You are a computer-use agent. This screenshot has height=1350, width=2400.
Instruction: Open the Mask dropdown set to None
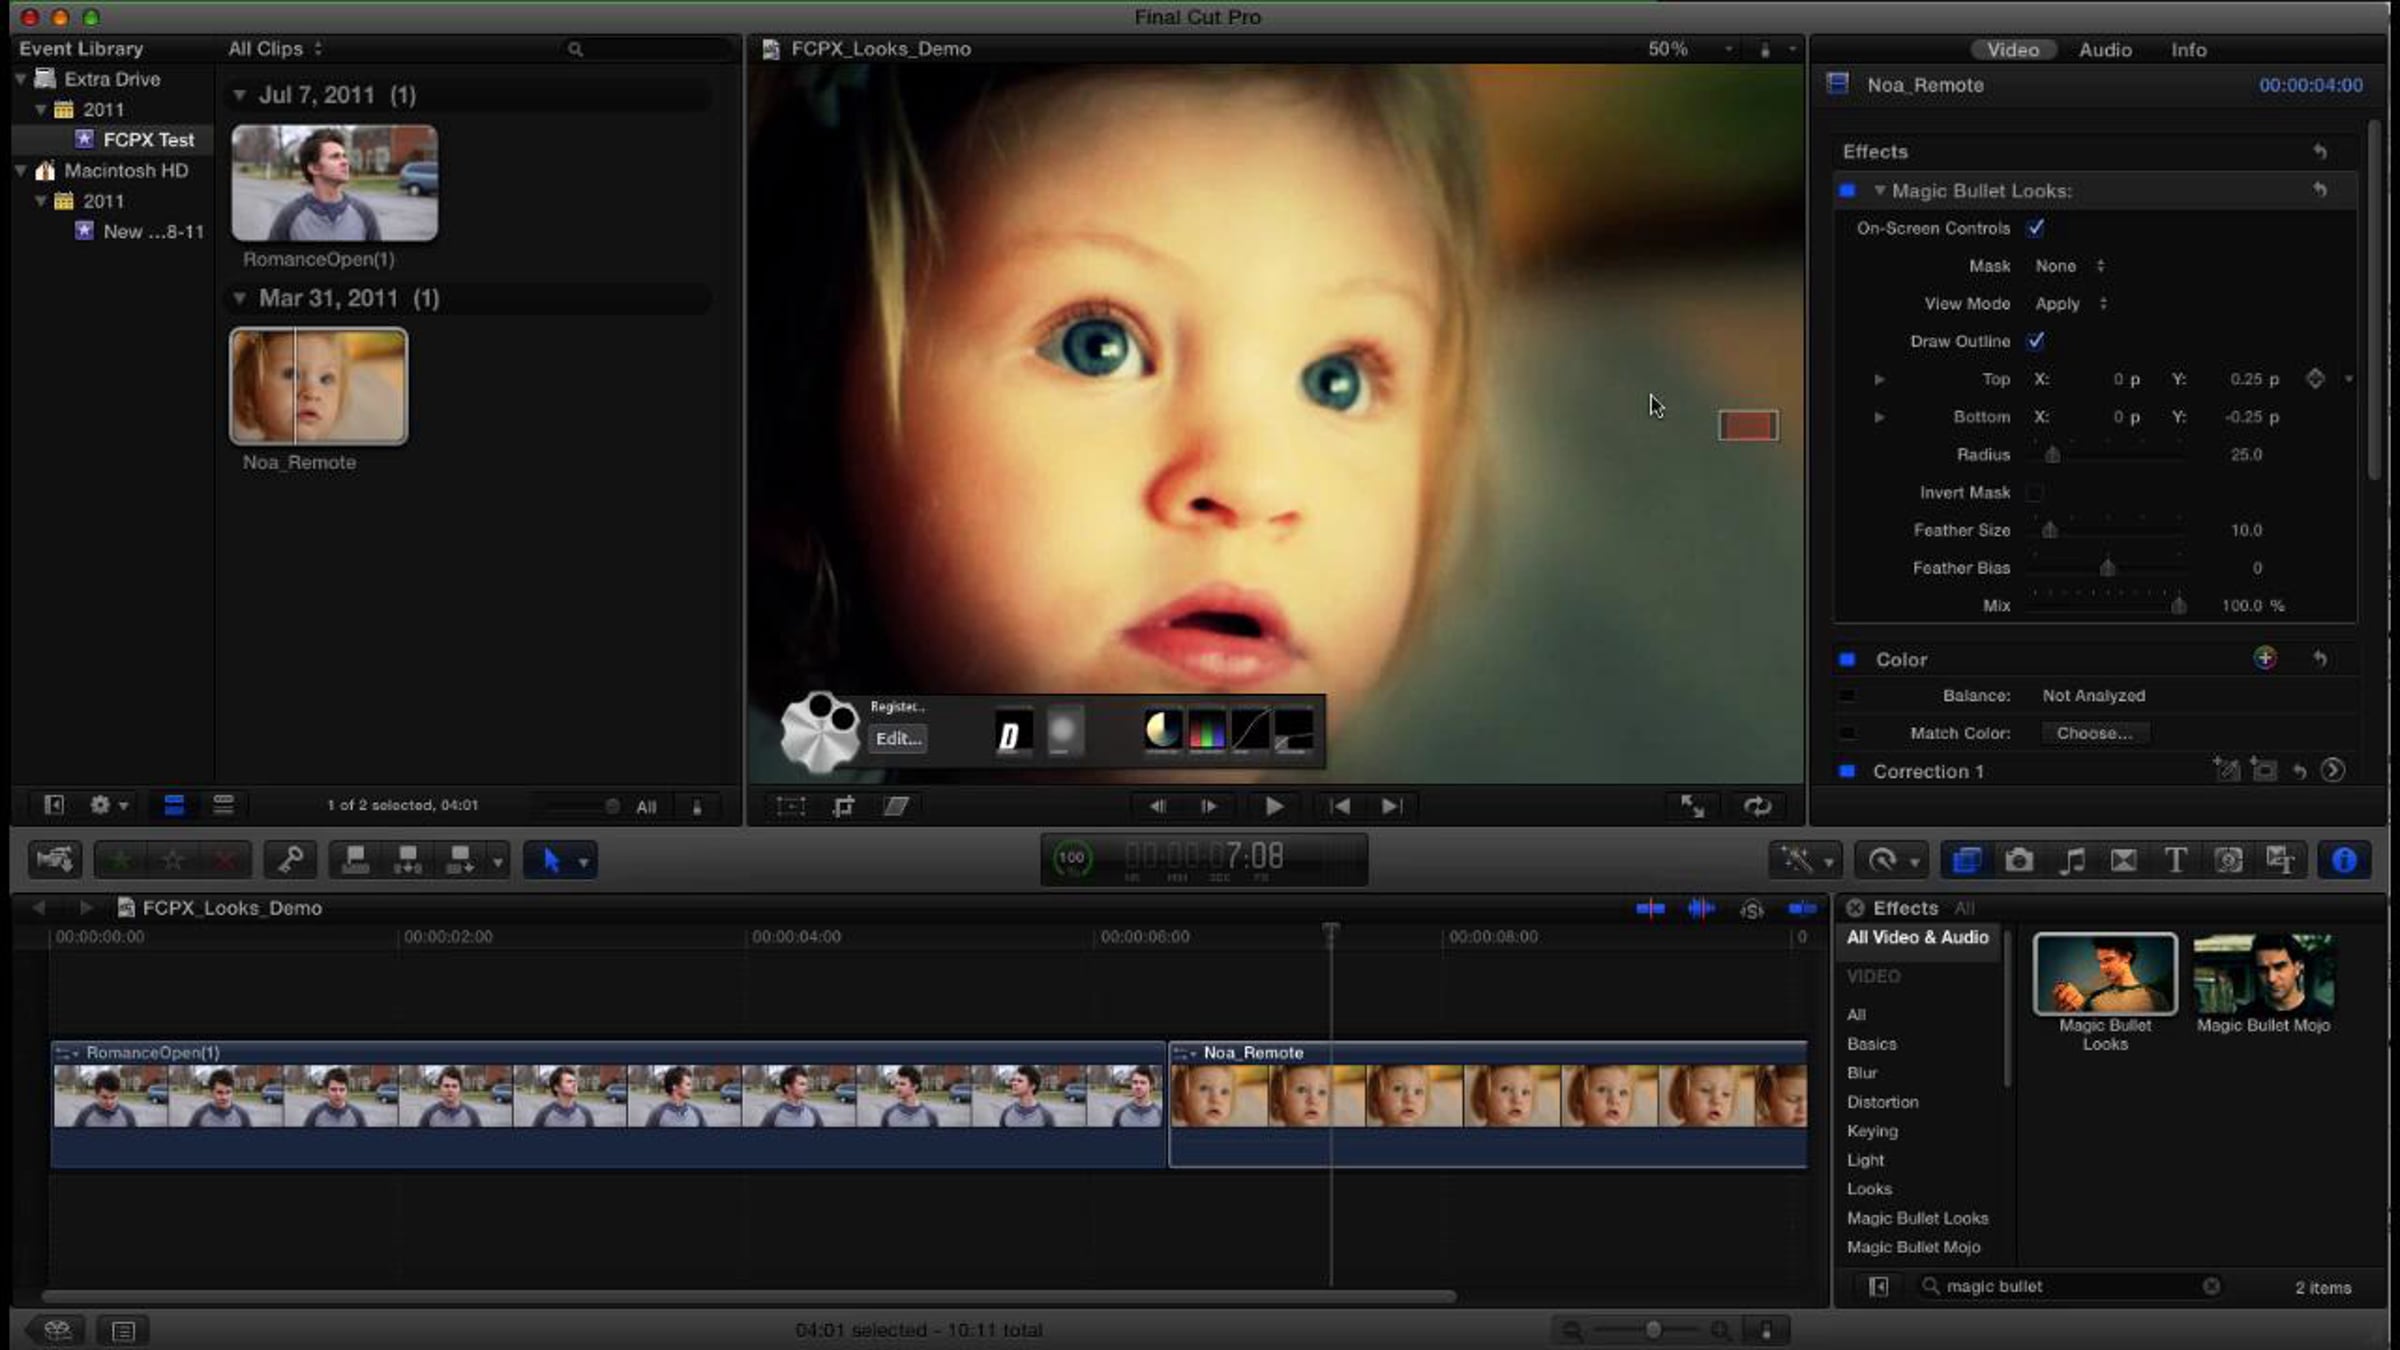click(x=2069, y=266)
